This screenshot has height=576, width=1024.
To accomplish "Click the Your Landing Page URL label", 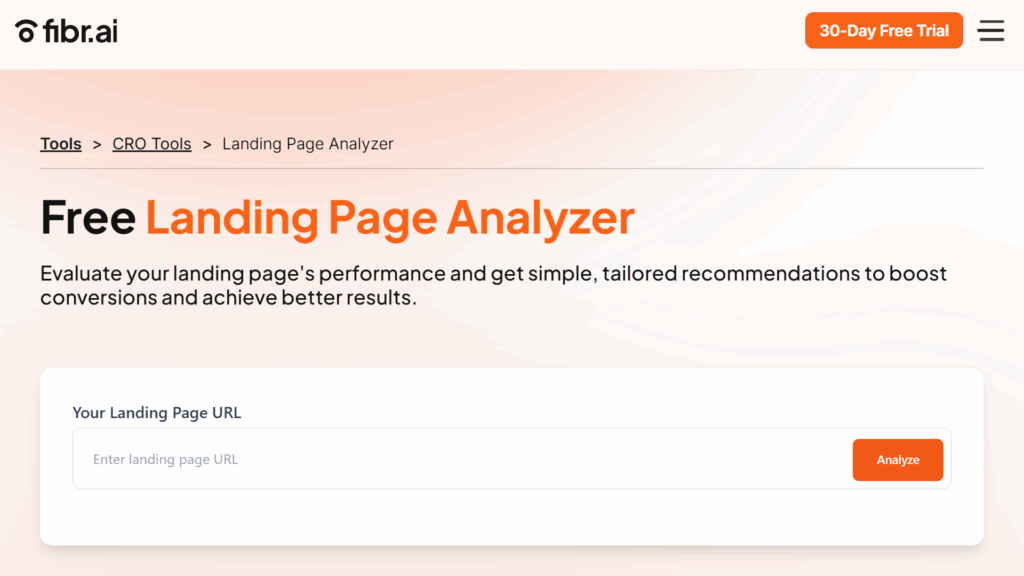I will pos(157,412).
